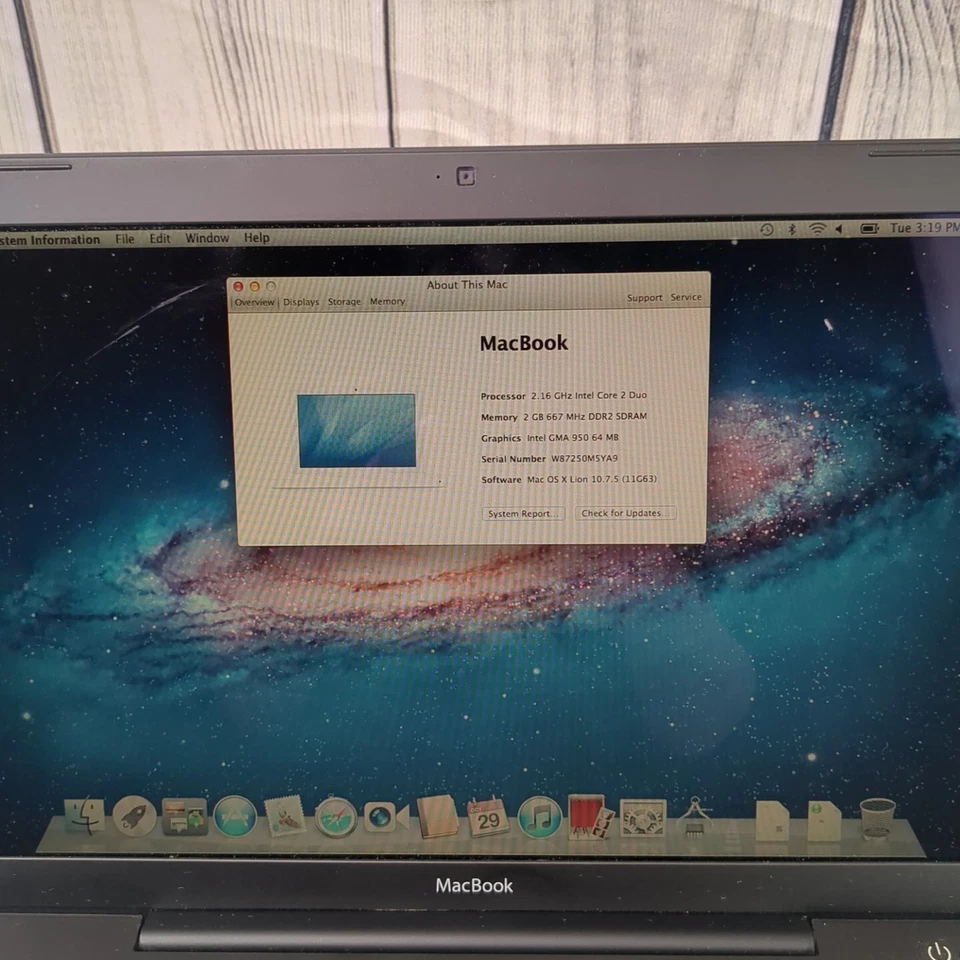Open the Help menu
The height and width of the screenshot is (960, 960).
pos(256,238)
